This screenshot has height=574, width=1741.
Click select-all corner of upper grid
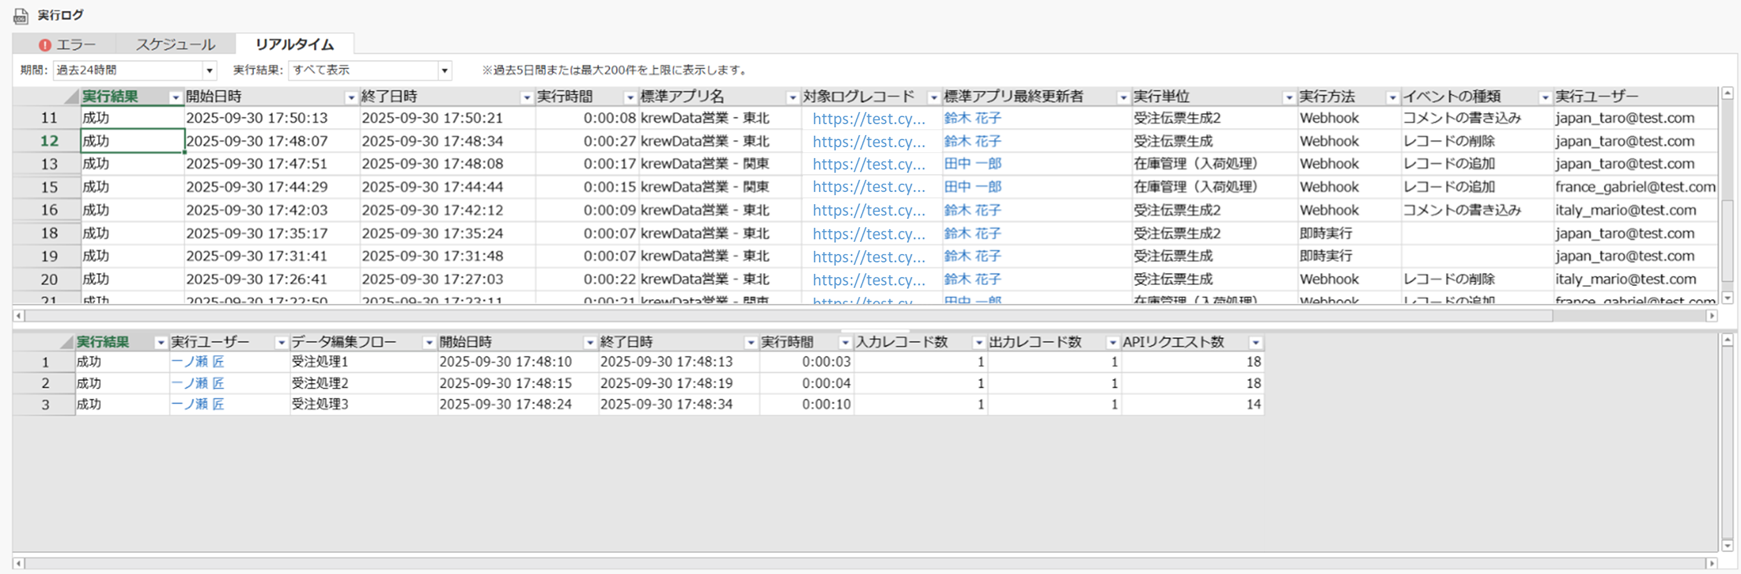[70, 97]
